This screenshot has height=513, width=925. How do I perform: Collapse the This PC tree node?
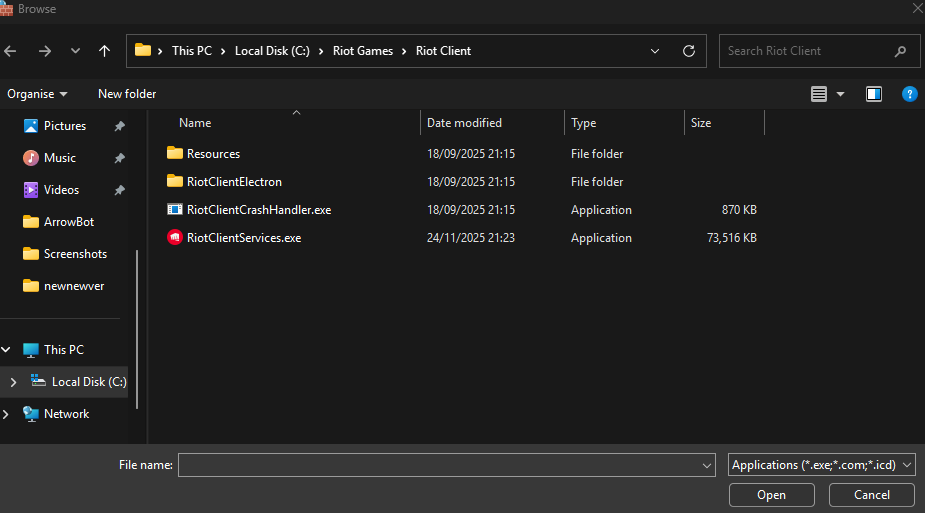click(x=7, y=350)
